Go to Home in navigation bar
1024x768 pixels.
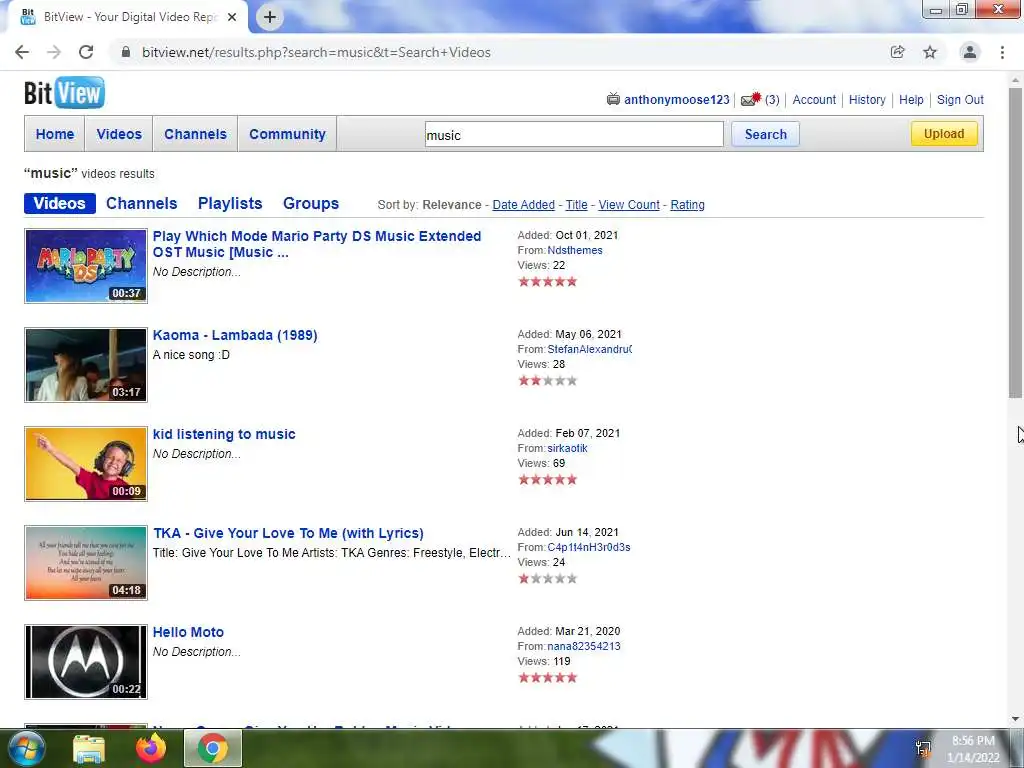pyautogui.click(x=55, y=134)
